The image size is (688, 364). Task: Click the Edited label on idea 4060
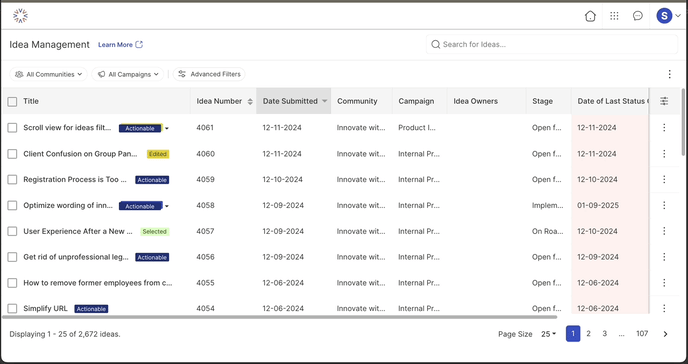pos(158,154)
